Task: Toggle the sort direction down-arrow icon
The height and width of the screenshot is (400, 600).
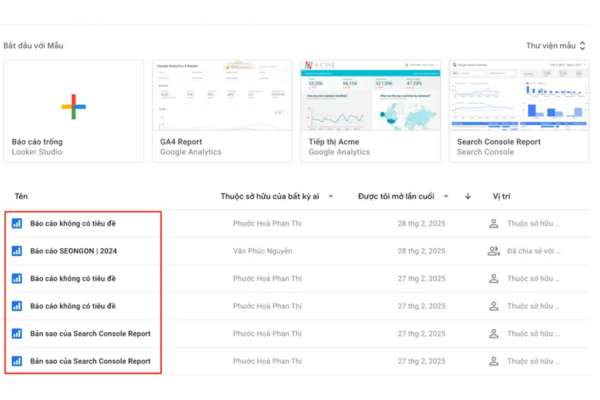Action: [468, 196]
